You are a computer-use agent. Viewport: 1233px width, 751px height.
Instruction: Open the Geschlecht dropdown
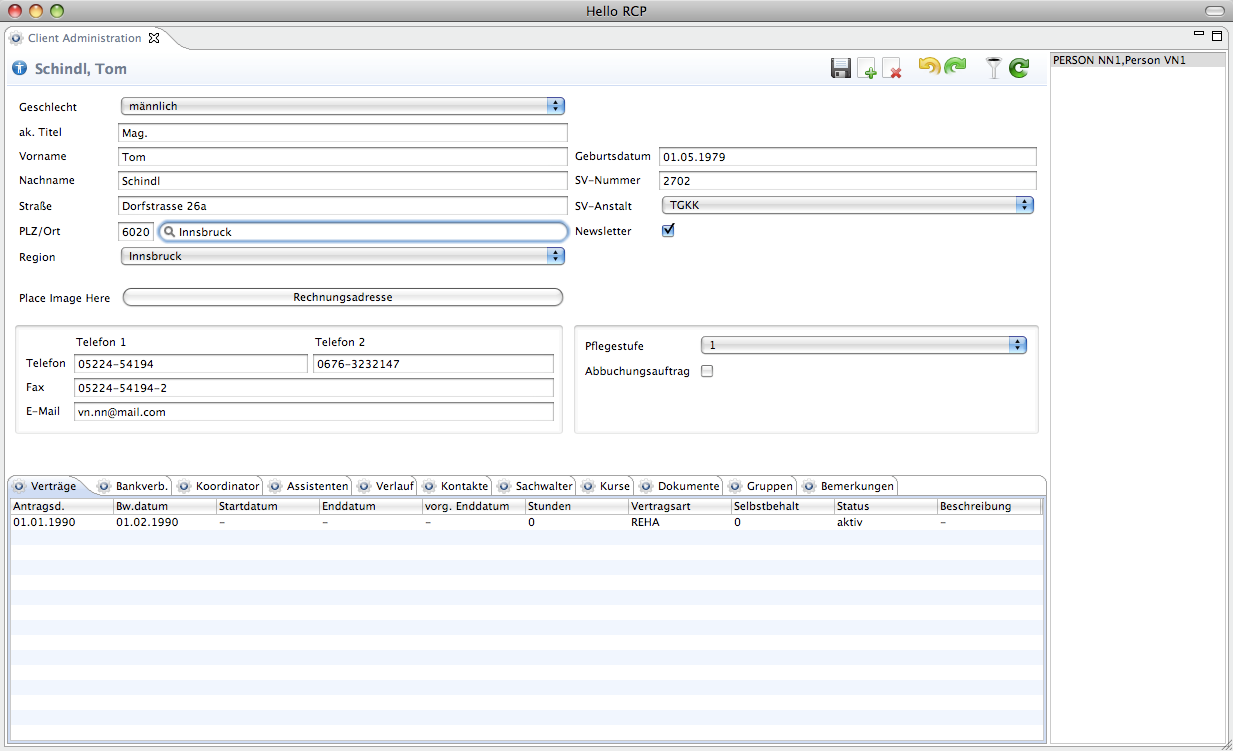tap(343, 106)
